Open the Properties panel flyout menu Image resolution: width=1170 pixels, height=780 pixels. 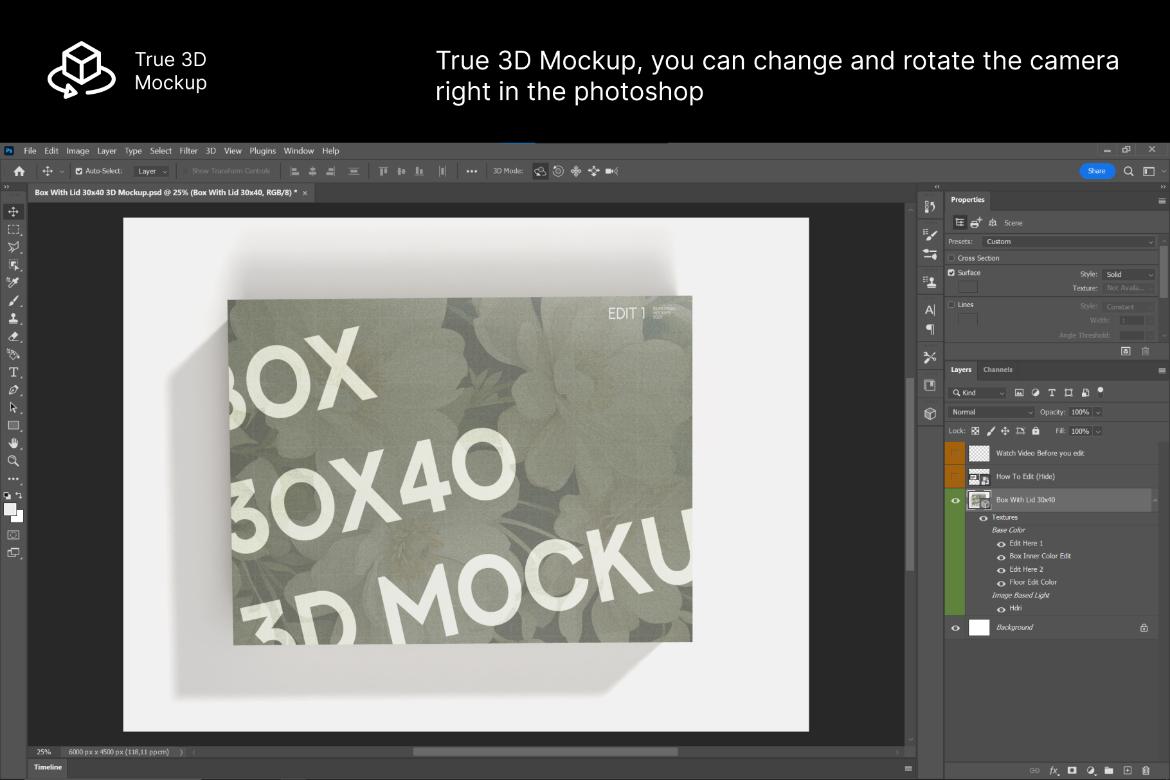1162,201
